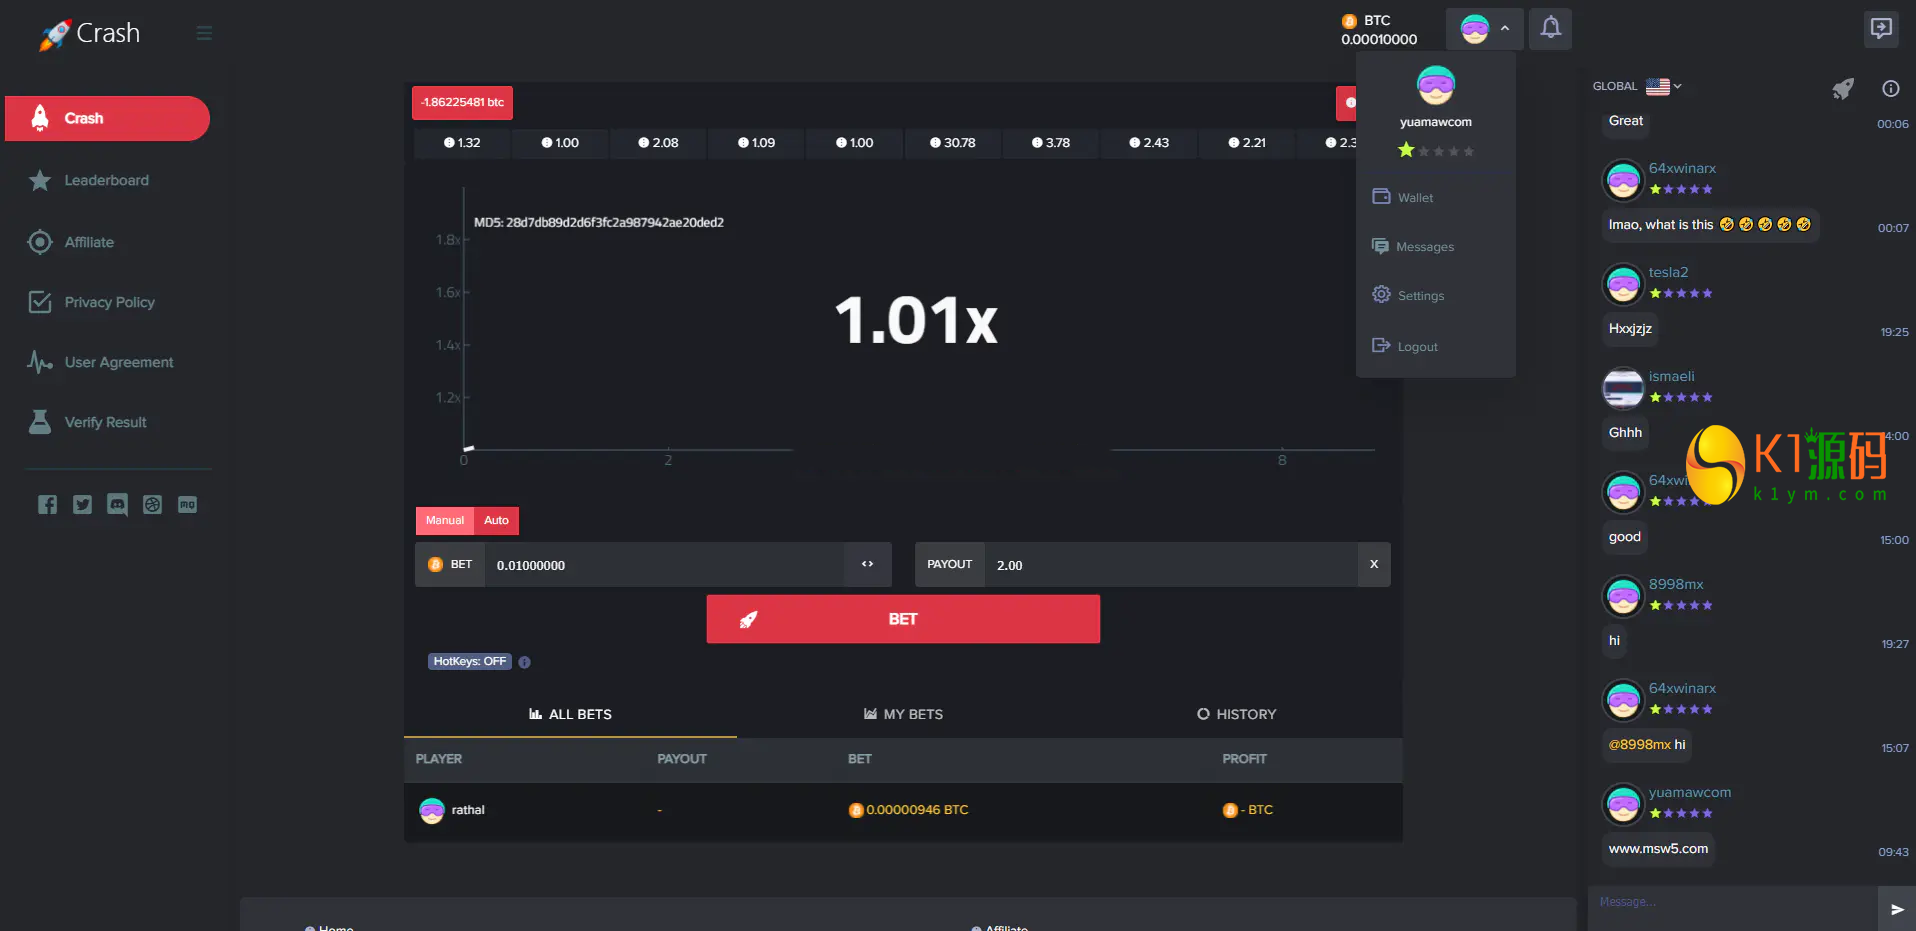Viewport: 1916px width, 931px height.
Task: Go to Crash in the sidebar
Action: 107,119
